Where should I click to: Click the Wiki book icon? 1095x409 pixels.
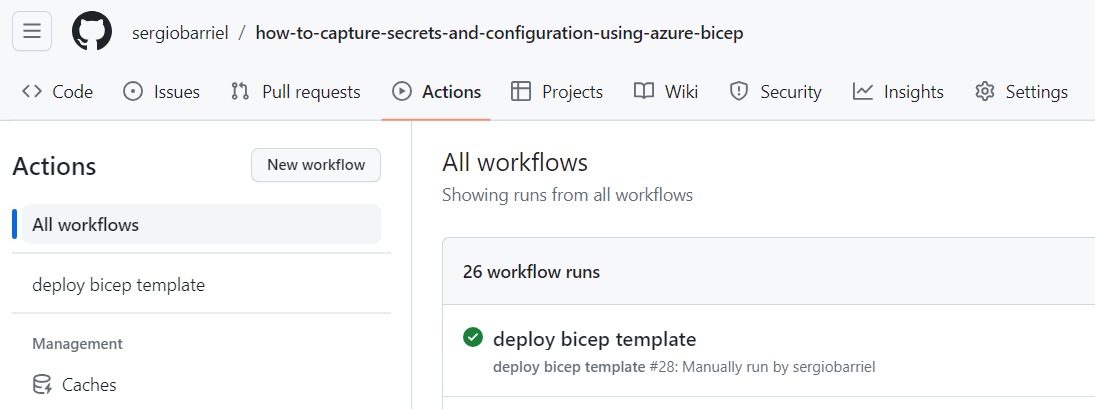tap(644, 91)
